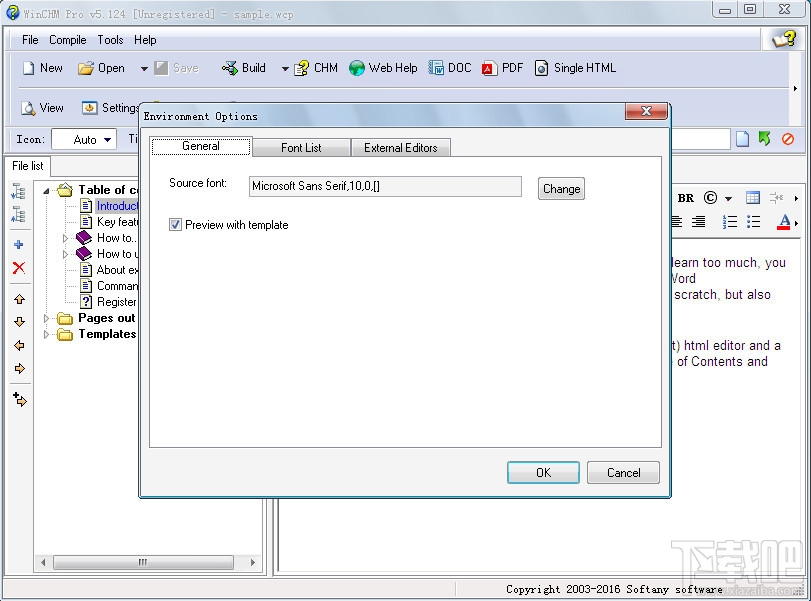Select the Key features tree item
The image size is (811, 601).
117,222
